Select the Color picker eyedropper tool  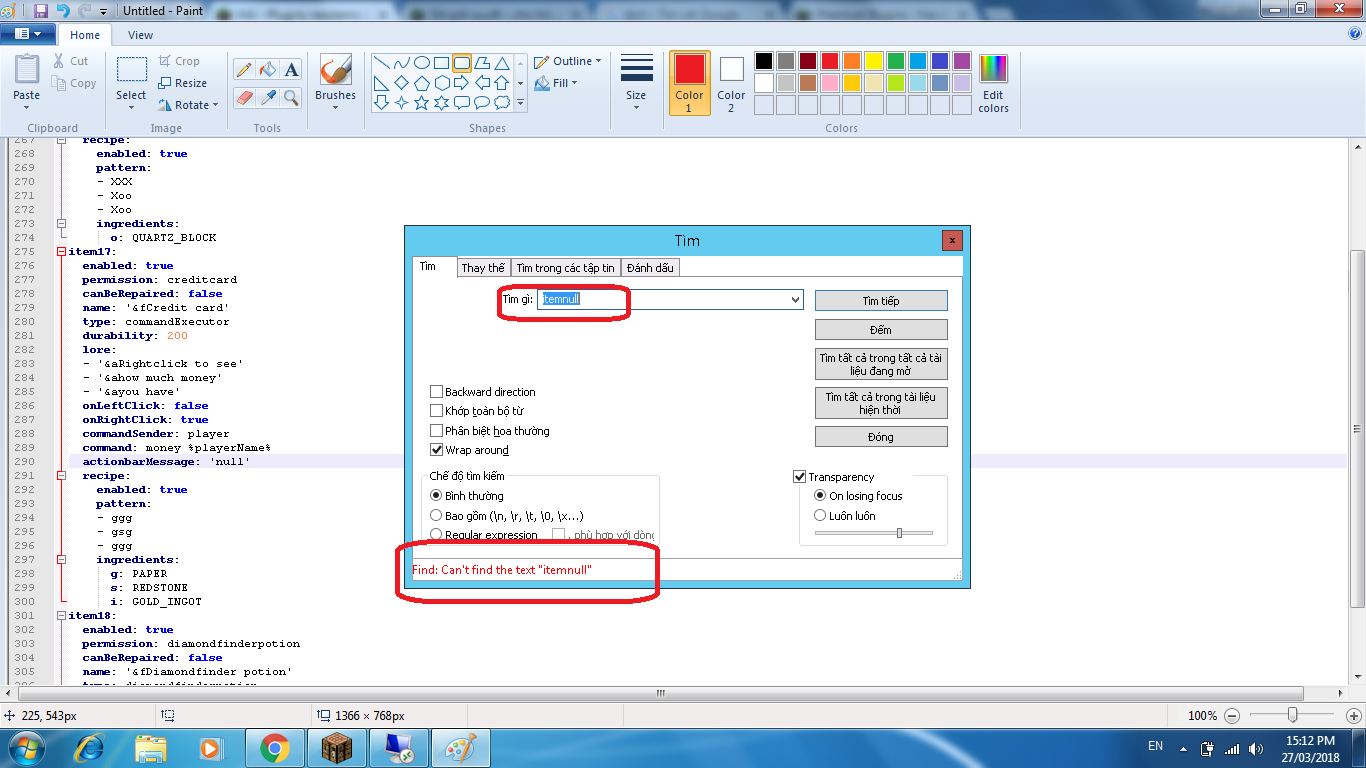pos(267,97)
